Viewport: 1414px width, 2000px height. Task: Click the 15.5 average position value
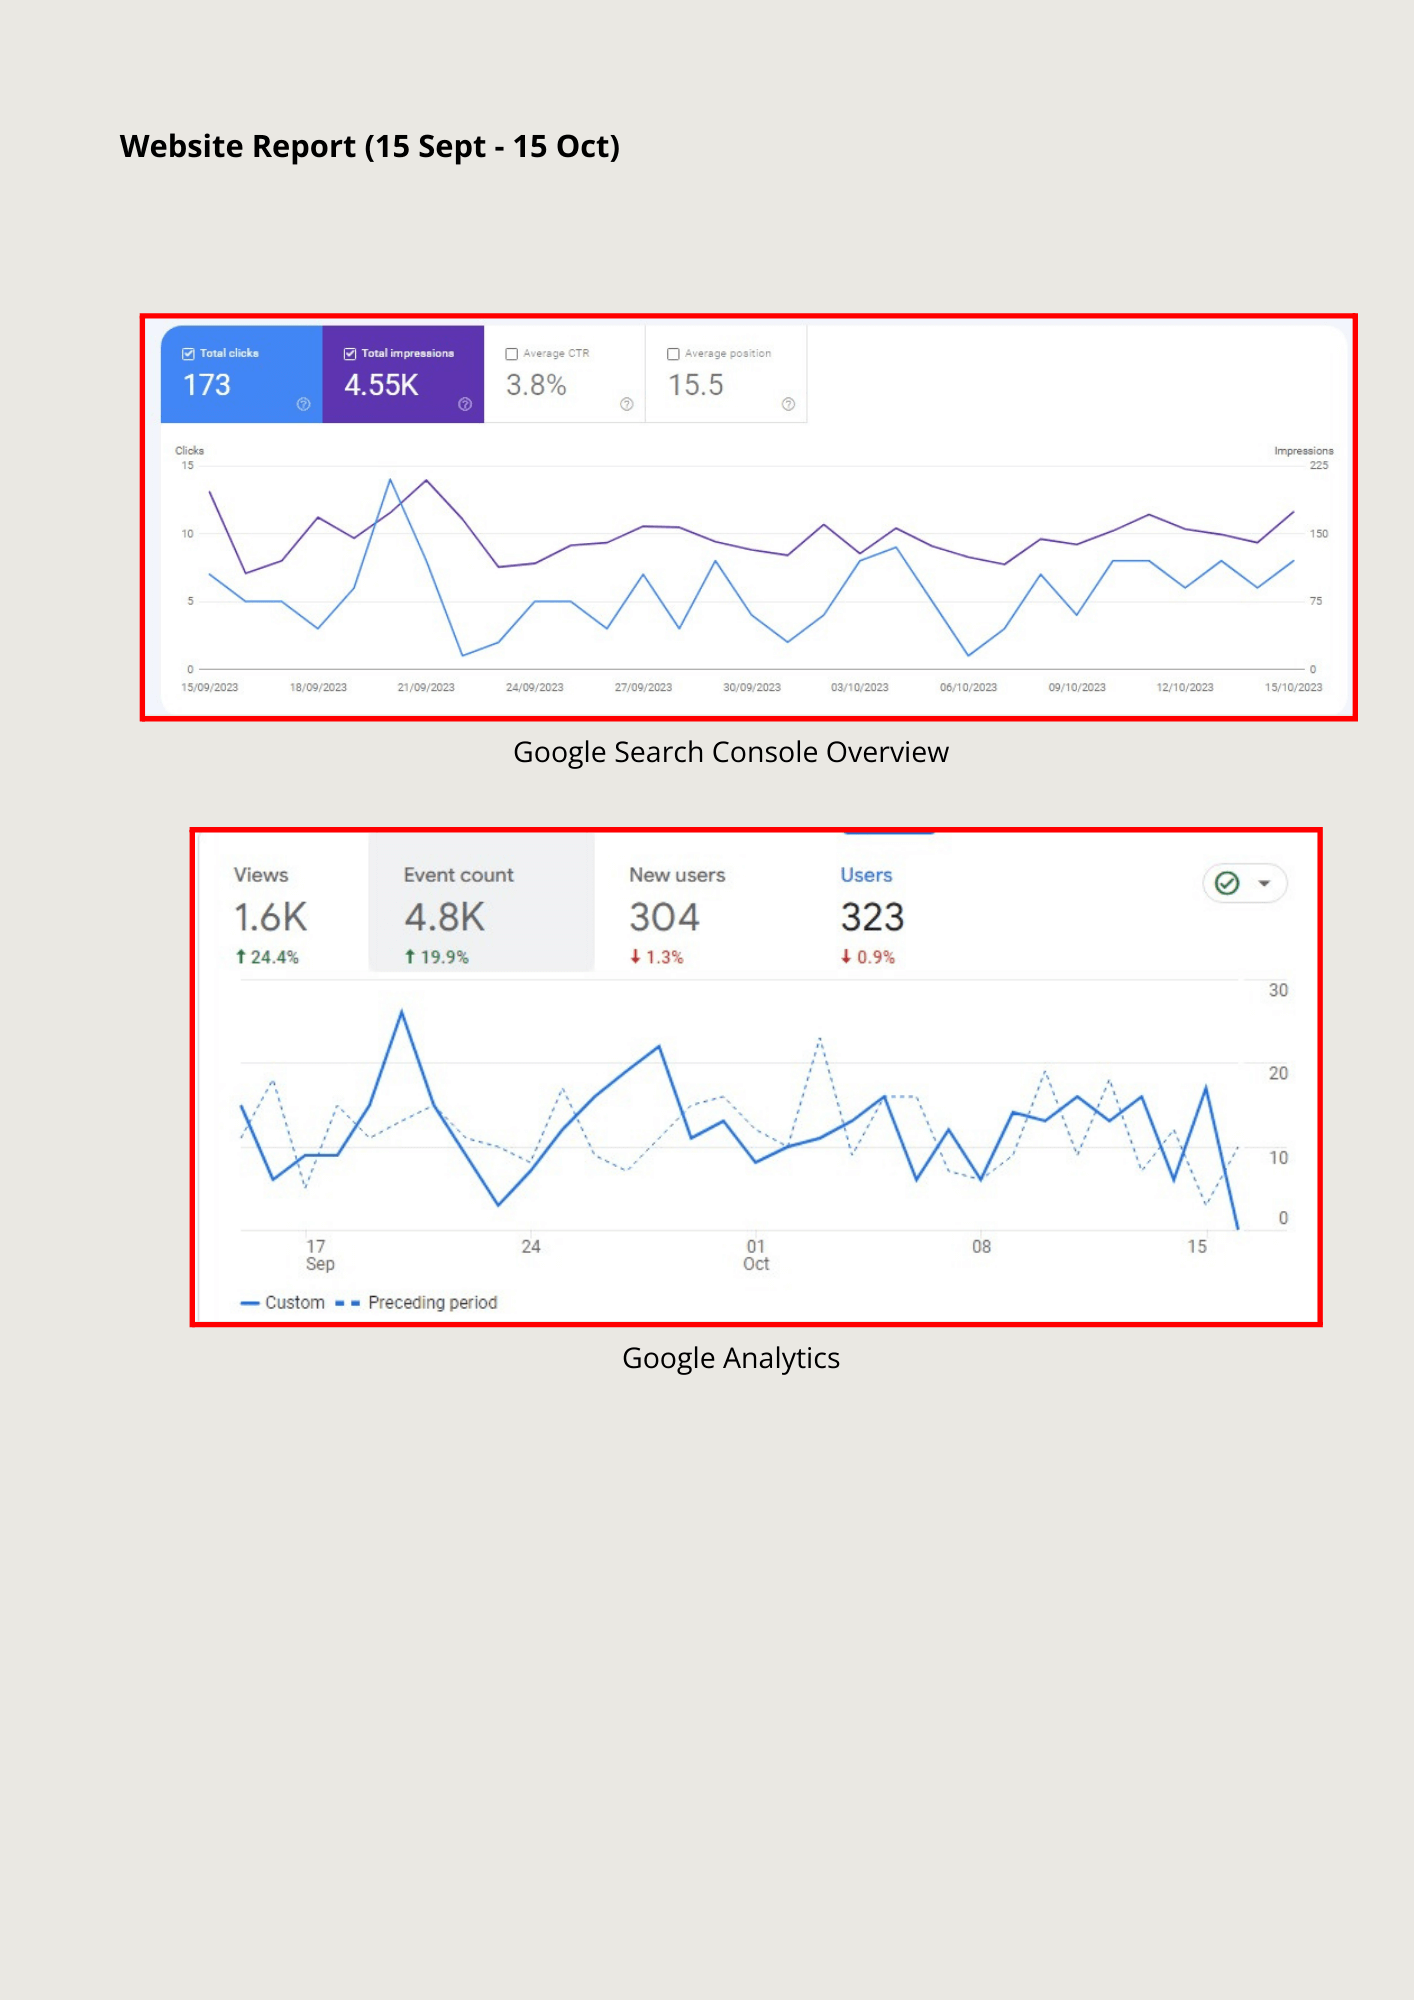(695, 385)
